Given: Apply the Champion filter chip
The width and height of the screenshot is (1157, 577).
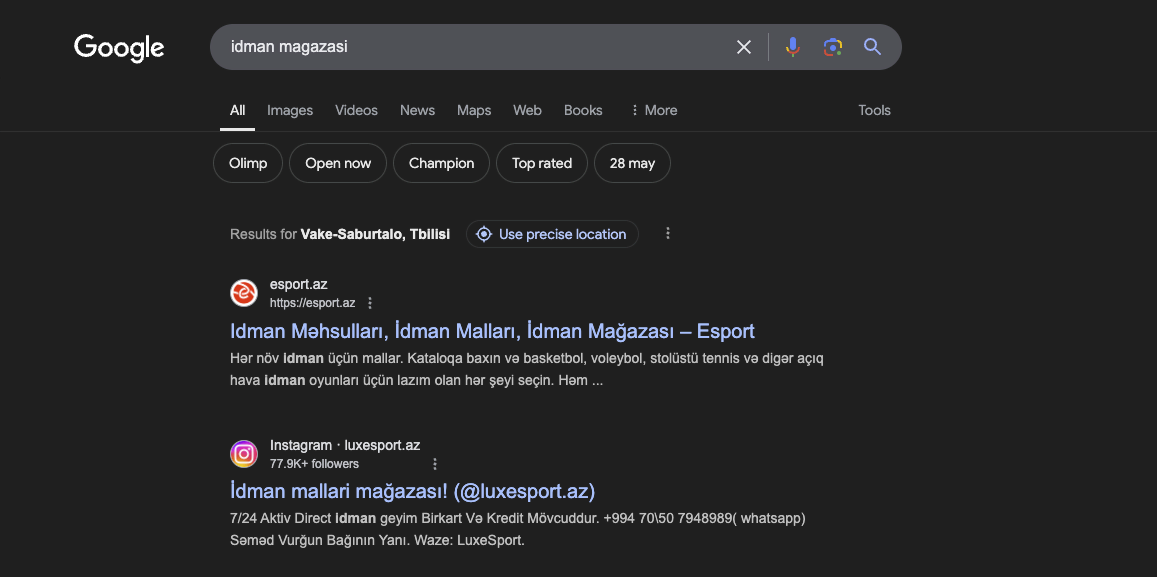Looking at the screenshot, I should click(x=441, y=163).
